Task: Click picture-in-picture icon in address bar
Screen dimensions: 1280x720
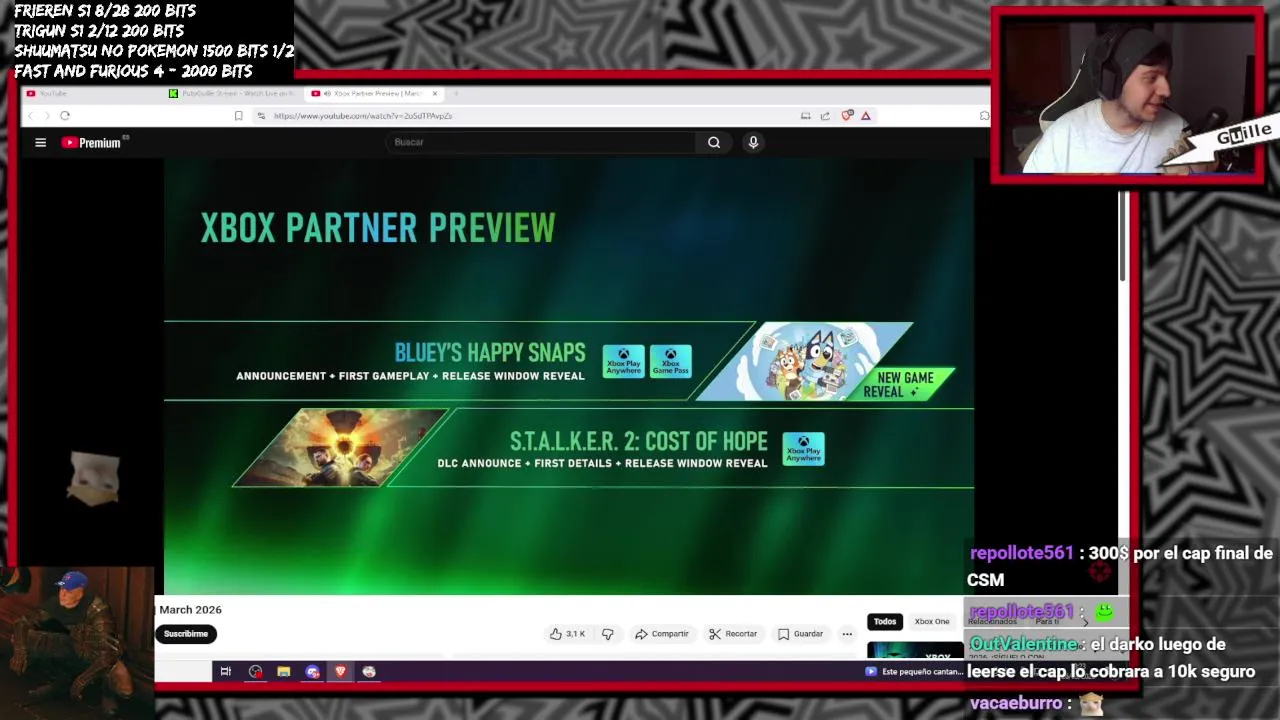Action: [x=805, y=116]
